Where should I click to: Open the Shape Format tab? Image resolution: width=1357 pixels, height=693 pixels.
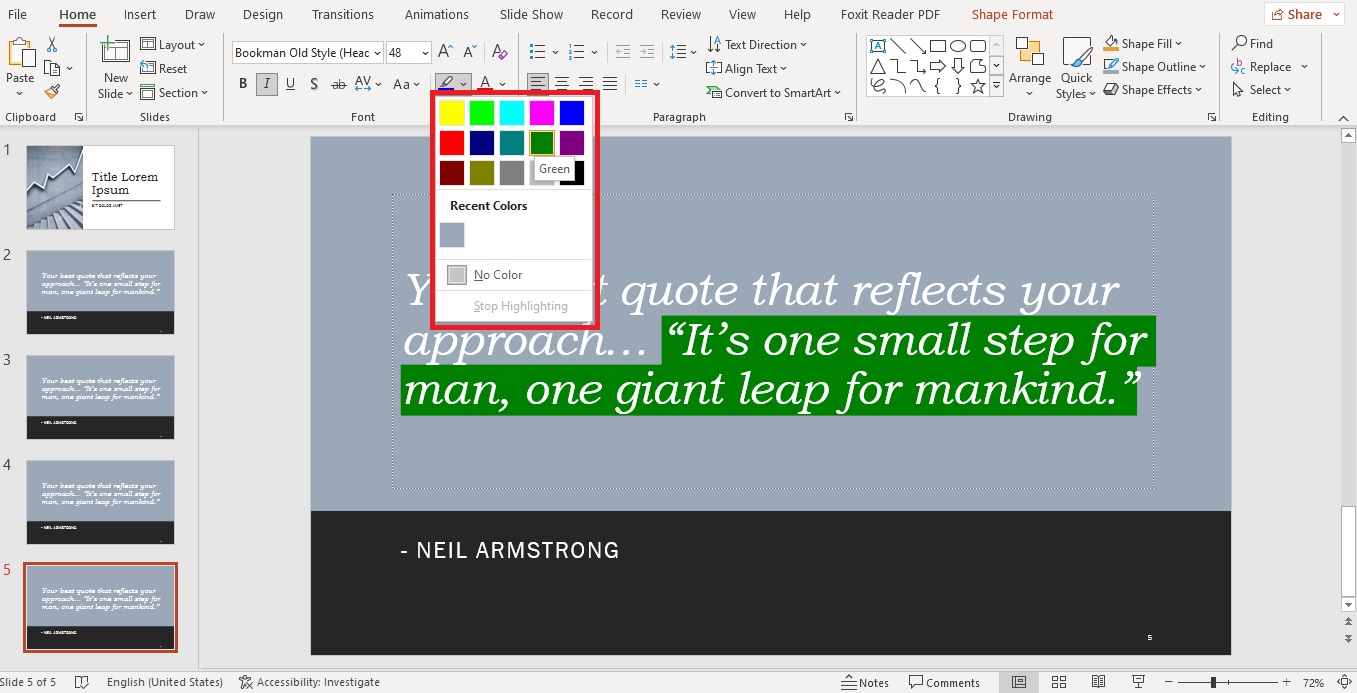click(x=1011, y=14)
